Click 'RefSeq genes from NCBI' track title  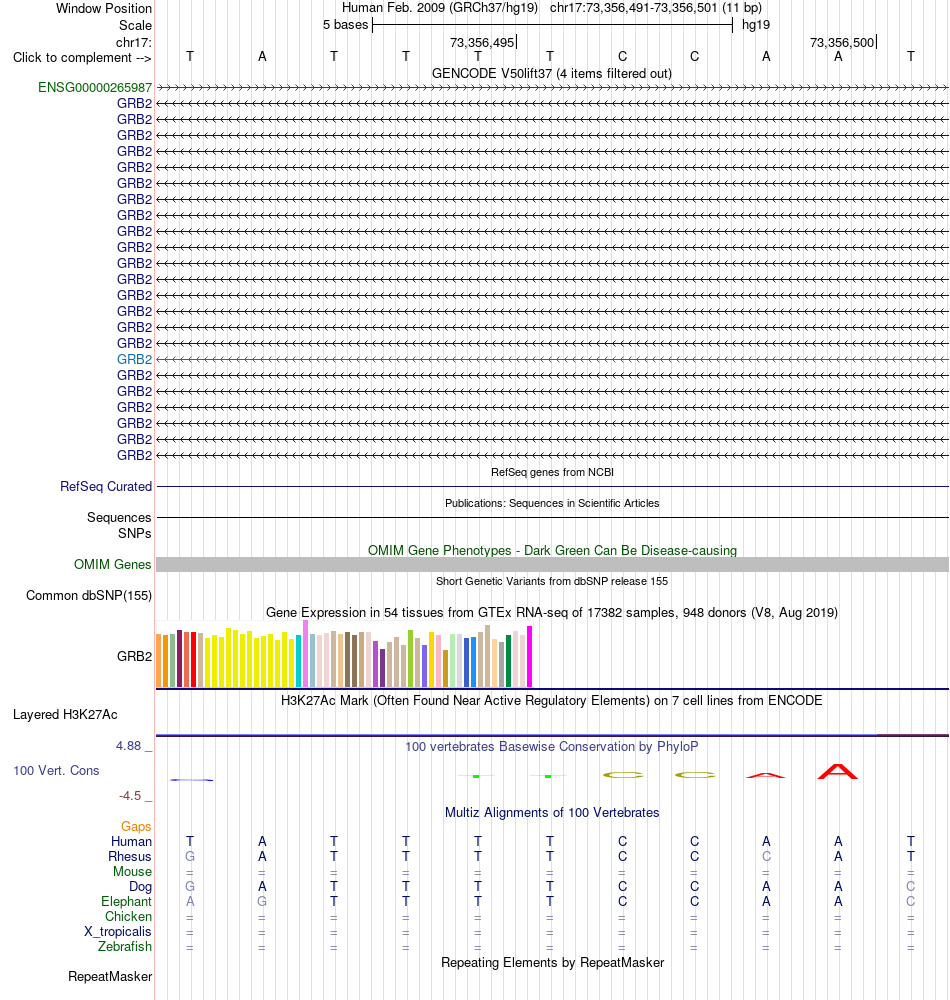[552, 472]
